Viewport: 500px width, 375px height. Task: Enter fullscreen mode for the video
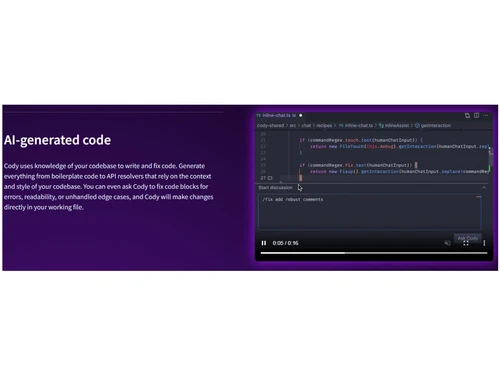466,243
